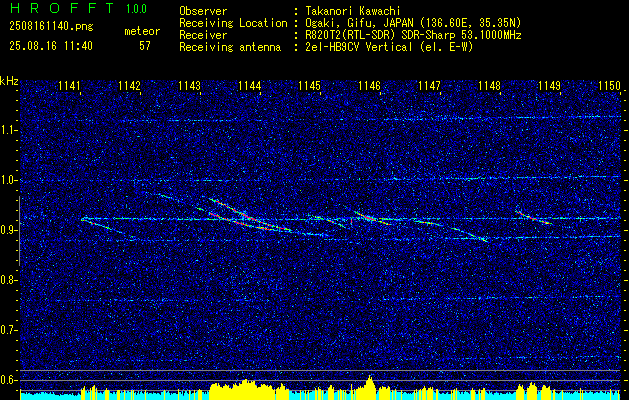
Task: Select the R820T2(RTL-SDR) SDR-Sharp receiver text
Action: coord(413,35)
